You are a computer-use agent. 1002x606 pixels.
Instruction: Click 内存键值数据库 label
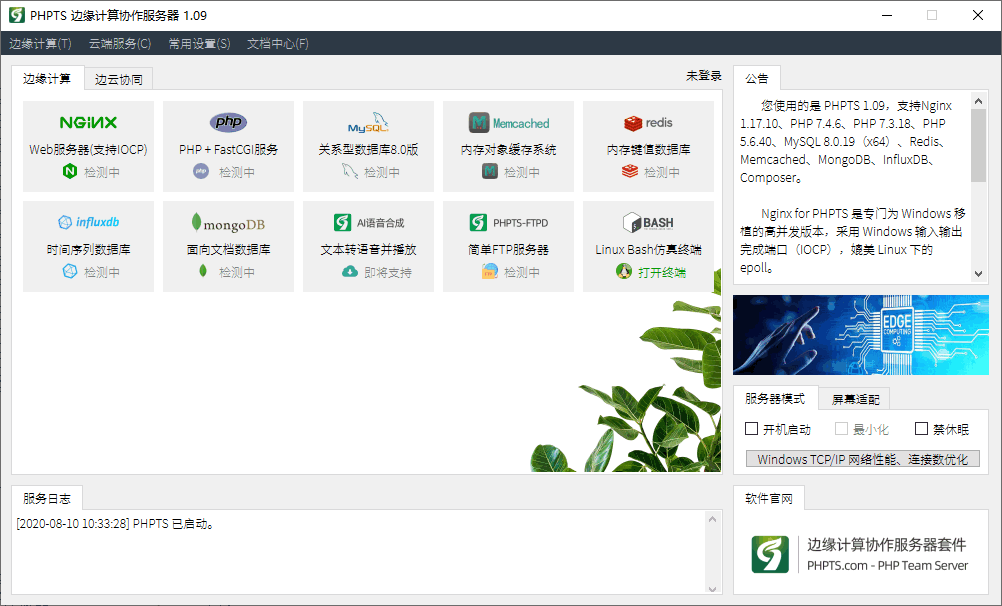point(648,149)
